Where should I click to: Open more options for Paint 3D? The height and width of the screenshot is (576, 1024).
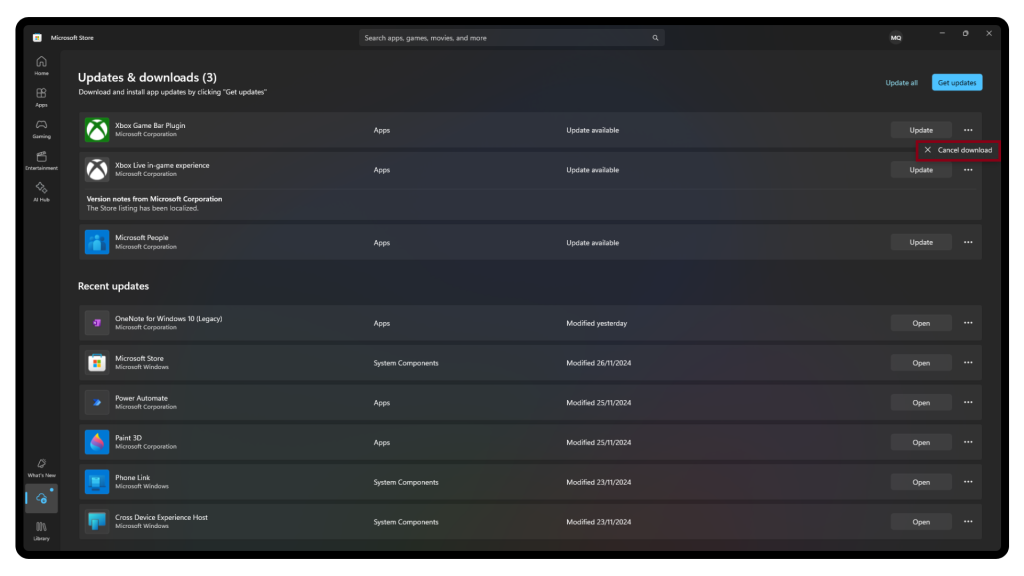click(968, 442)
